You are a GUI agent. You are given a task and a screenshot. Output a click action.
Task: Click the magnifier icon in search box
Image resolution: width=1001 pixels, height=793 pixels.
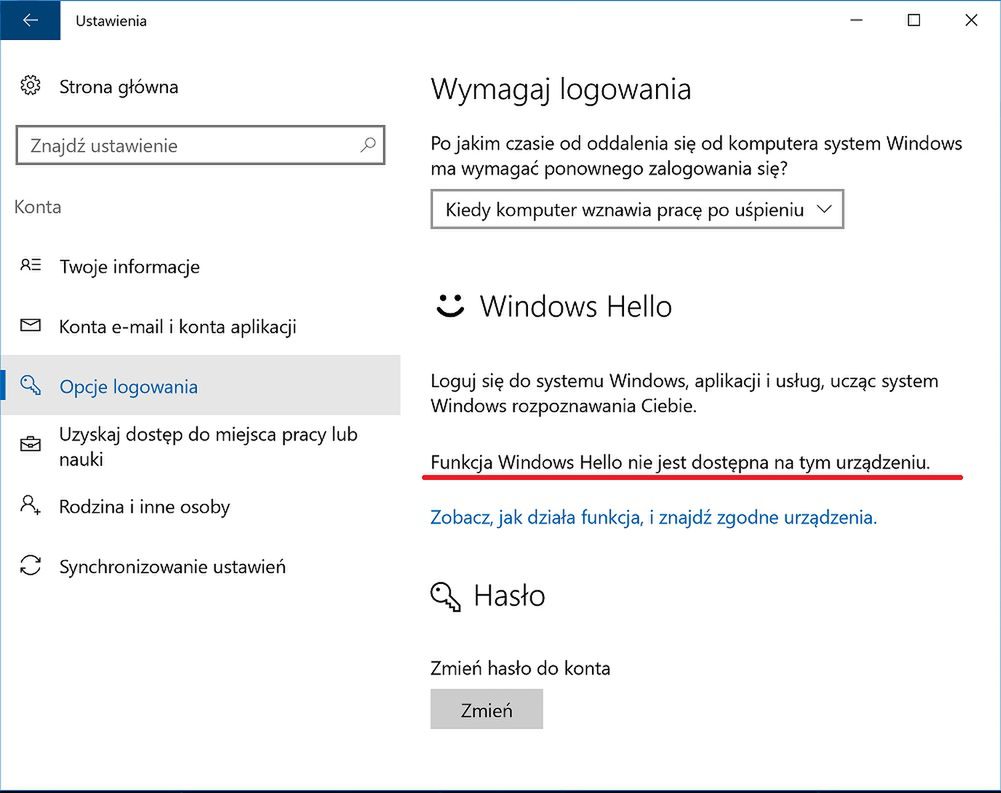point(368,145)
